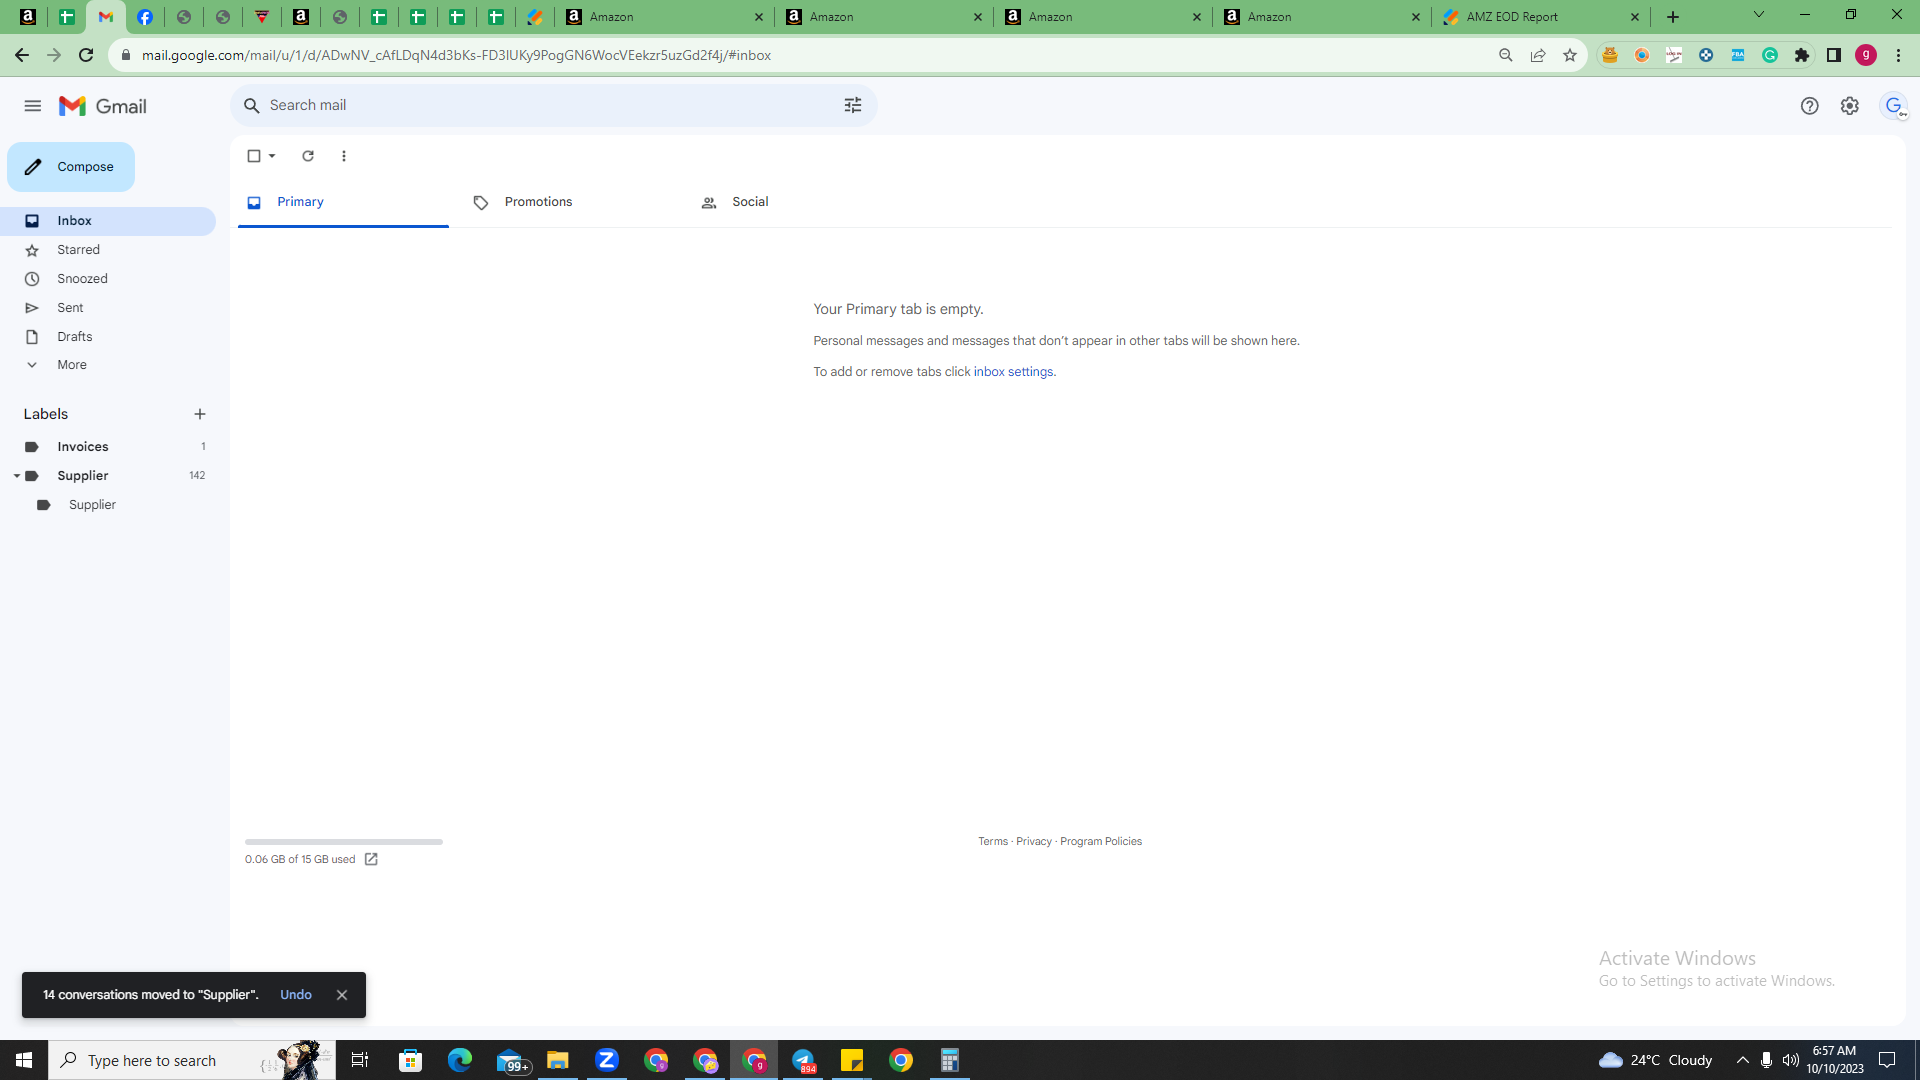Screen dimensions: 1920x1080
Task: Show search options filter icon
Action: pyautogui.click(x=853, y=105)
